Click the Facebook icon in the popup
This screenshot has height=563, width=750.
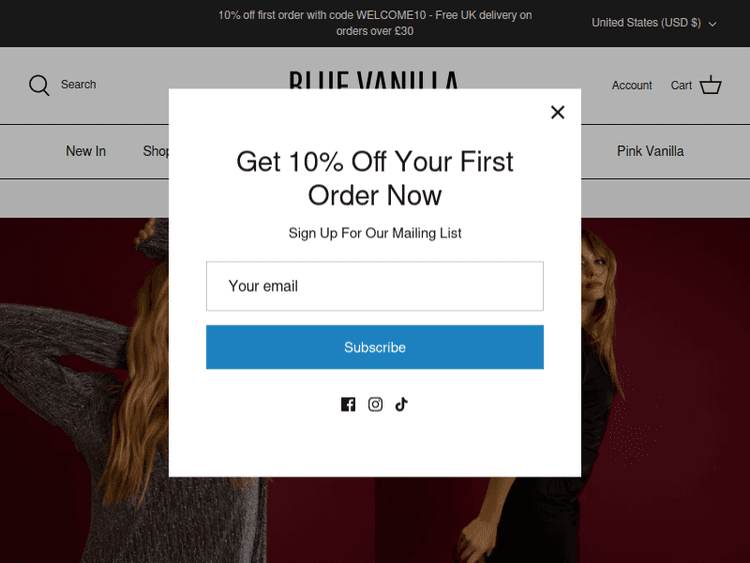(348, 404)
